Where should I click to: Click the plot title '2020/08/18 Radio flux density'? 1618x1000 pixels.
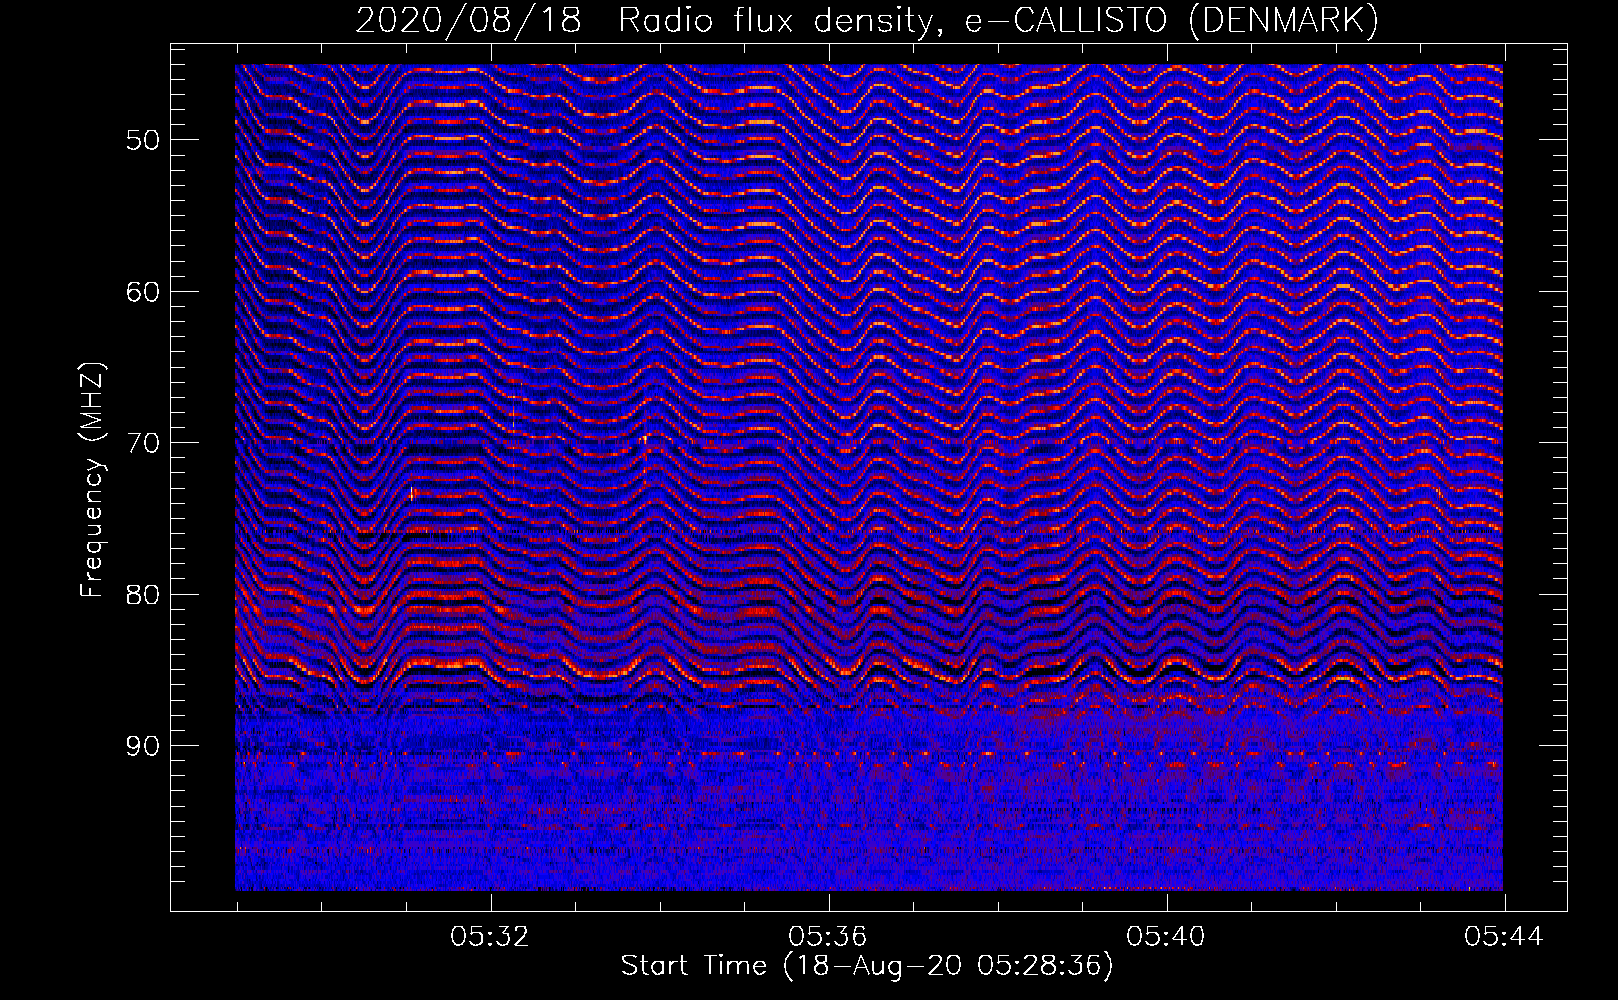(x=648, y=21)
